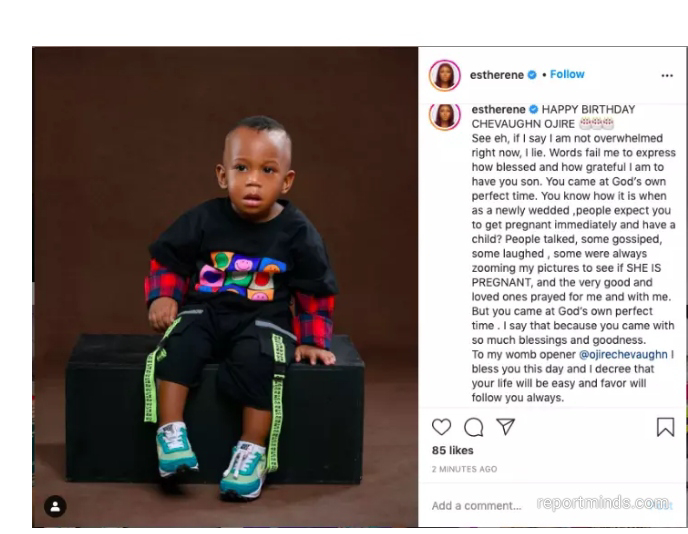View the 85 likes list

(x=452, y=450)
